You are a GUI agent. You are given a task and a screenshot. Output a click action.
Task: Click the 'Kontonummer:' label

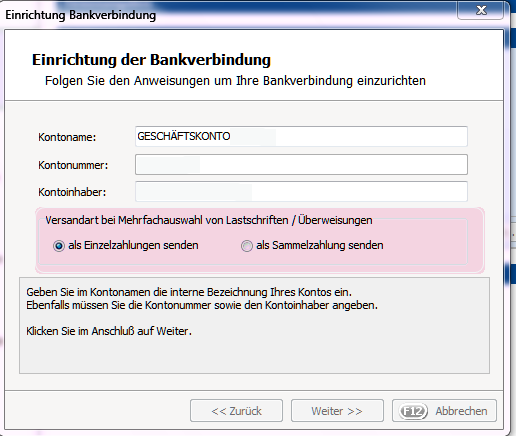pyautogui.click(x=73, y=165)
